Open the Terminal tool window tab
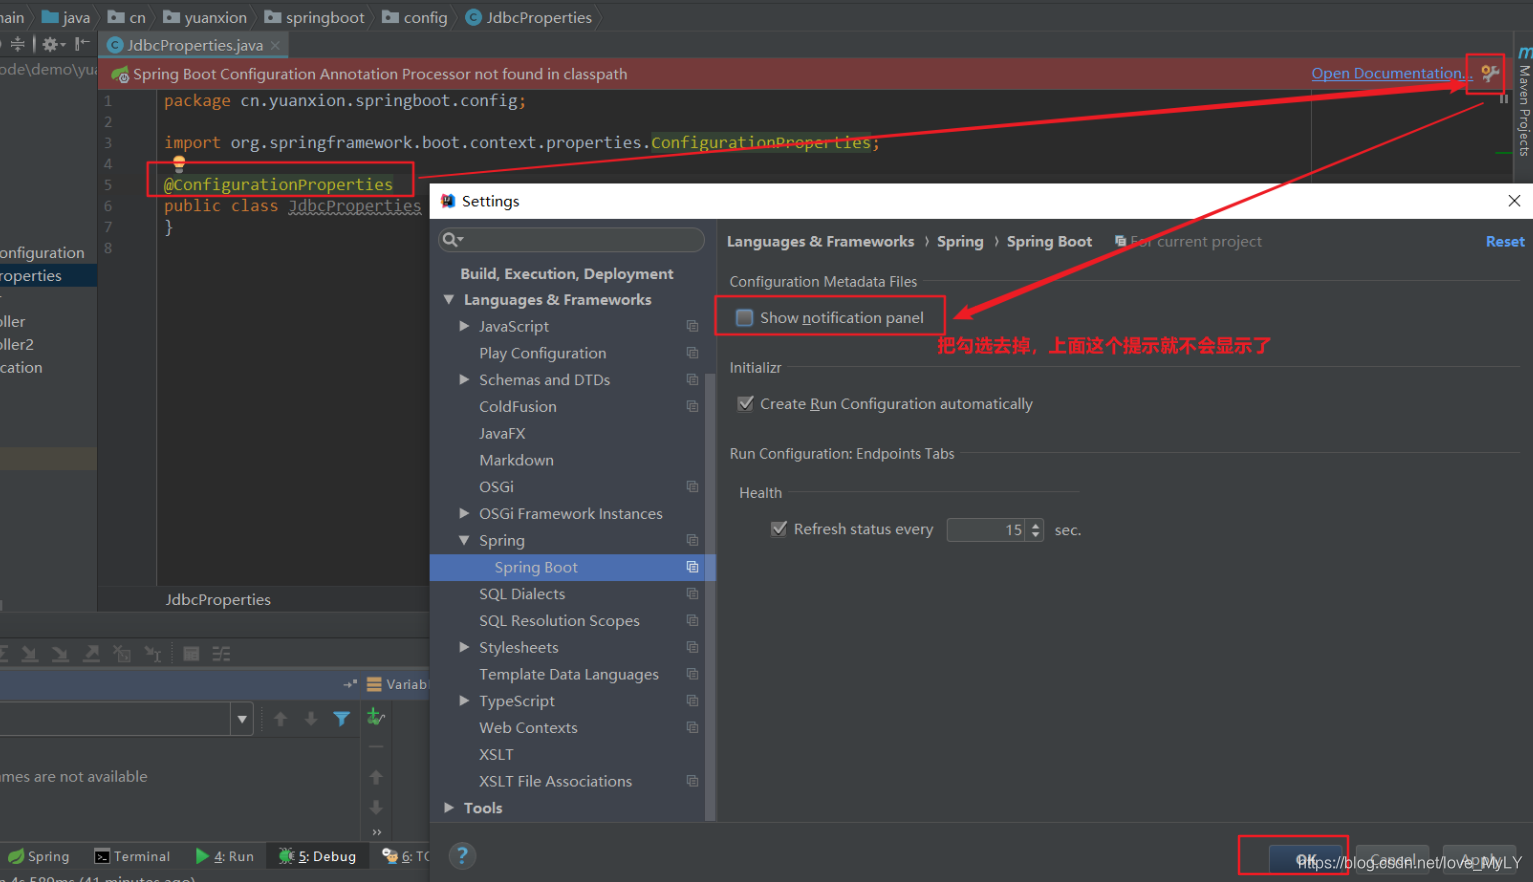This screenshot has width=1533, height=882. coord(132,857)
